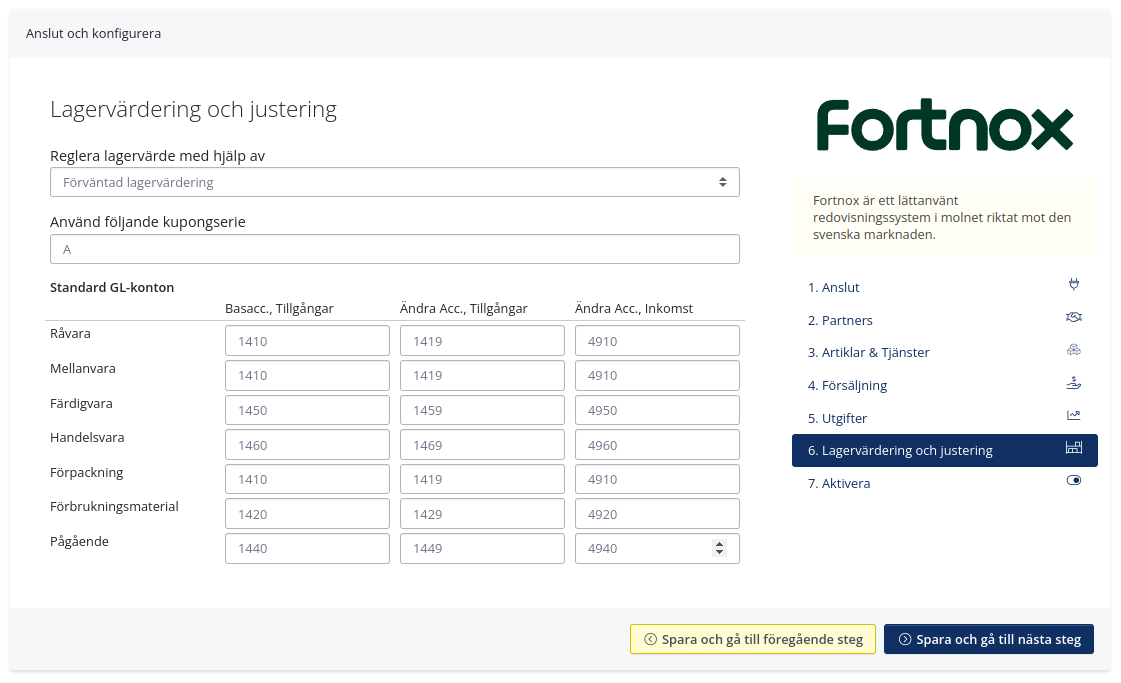Screen dimensions: 1121x683
Task: Click the toggle icon beside Aktivera
Action: (1074, 482)
